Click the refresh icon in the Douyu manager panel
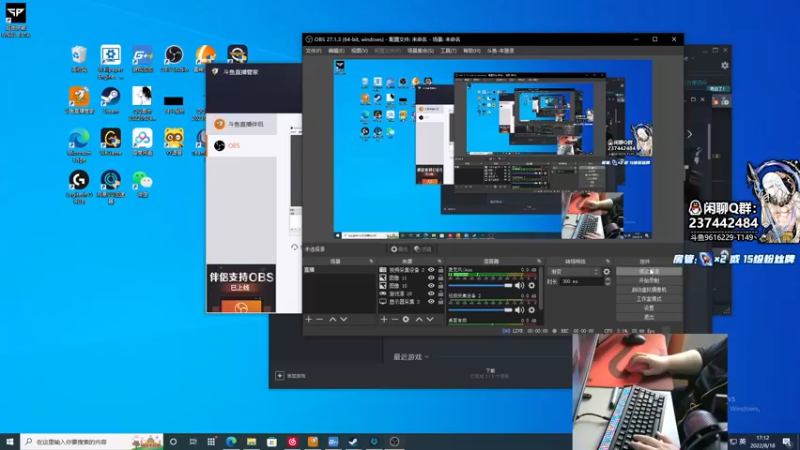 pyautogui.click(x=294, y=247)
